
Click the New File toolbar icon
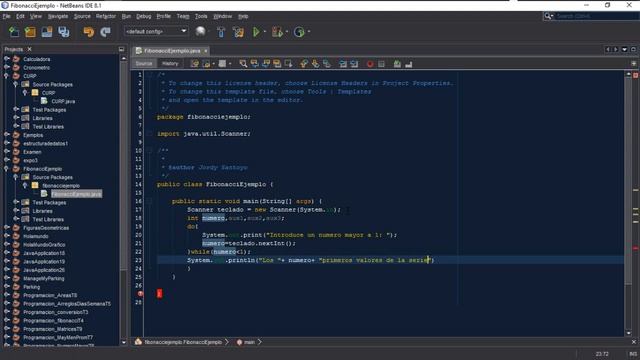[14, 32]
